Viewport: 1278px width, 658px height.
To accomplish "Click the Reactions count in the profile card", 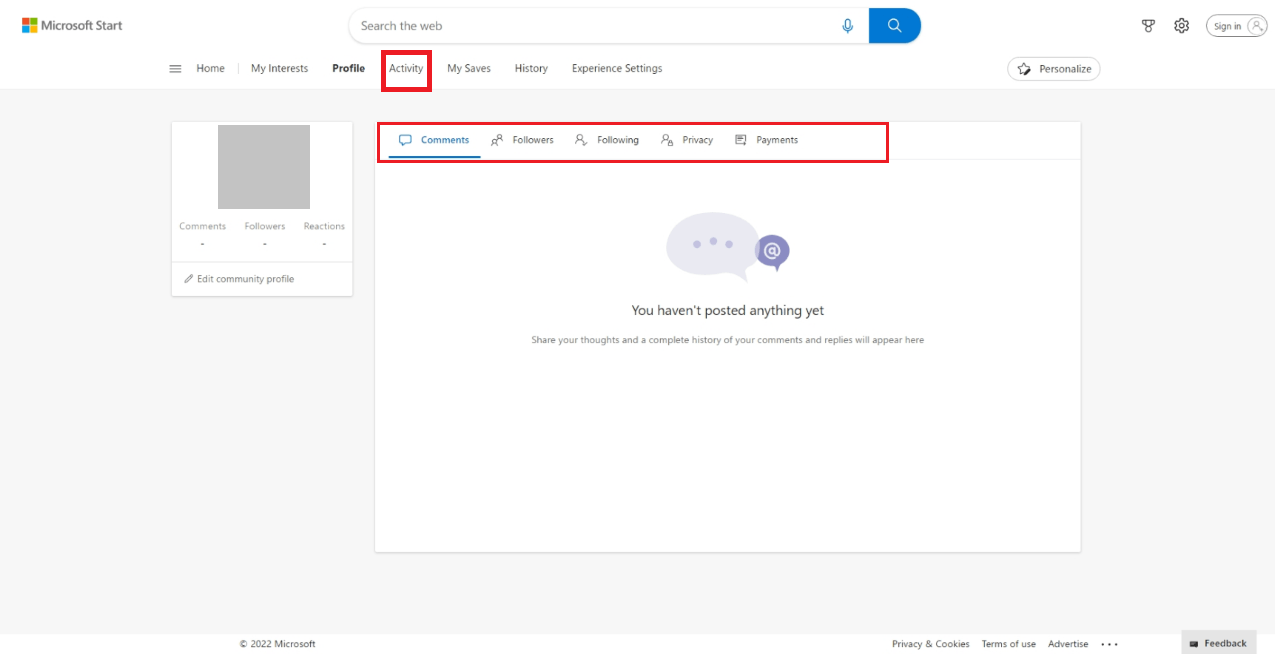I will click(324, 234).
